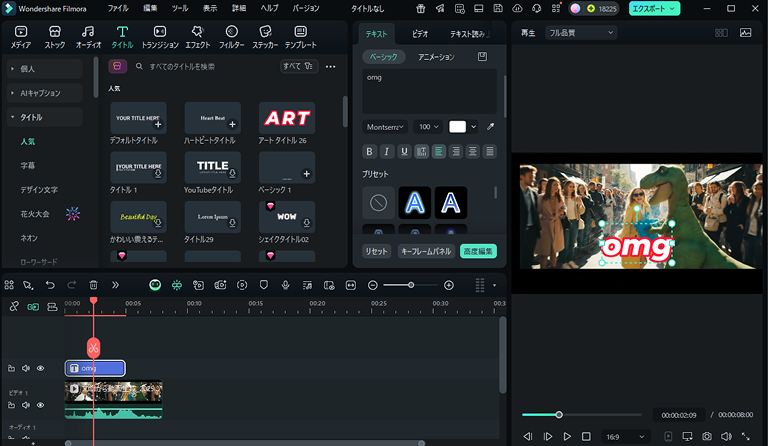768x446 pixels.
Task: Expand the AIキャプション category
Action: pos(45,93)
